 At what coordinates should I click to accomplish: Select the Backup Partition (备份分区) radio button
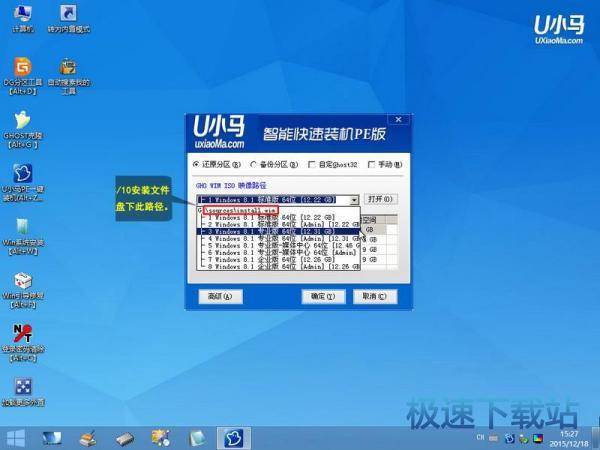274,165
